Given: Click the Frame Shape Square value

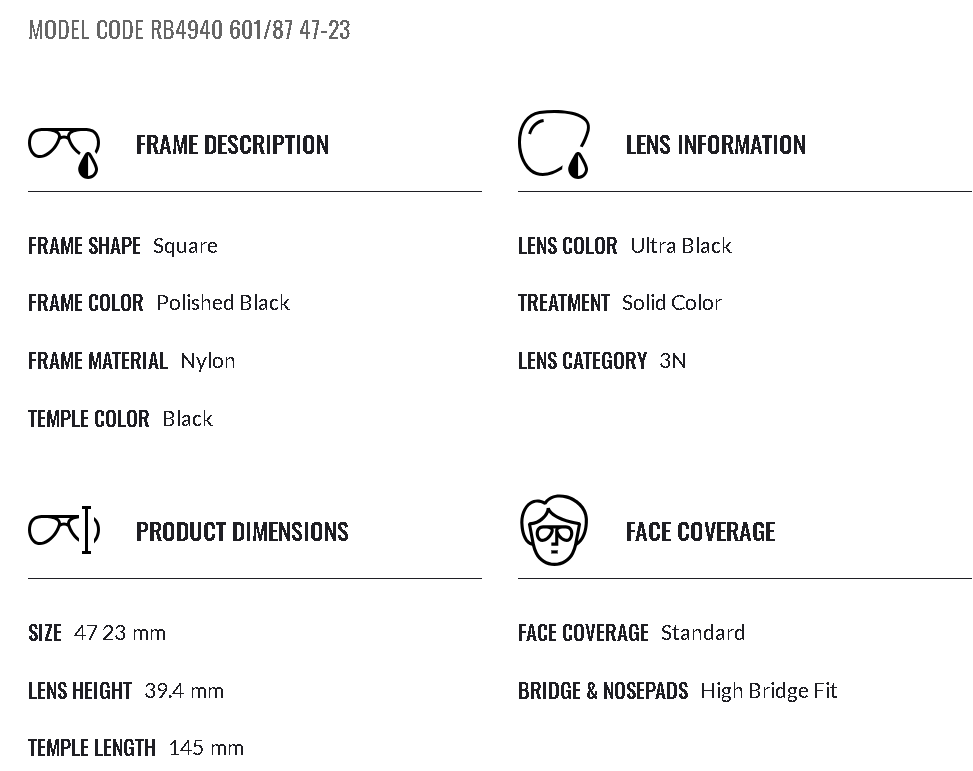Looking at the screenshot, I should coord(185,246).
